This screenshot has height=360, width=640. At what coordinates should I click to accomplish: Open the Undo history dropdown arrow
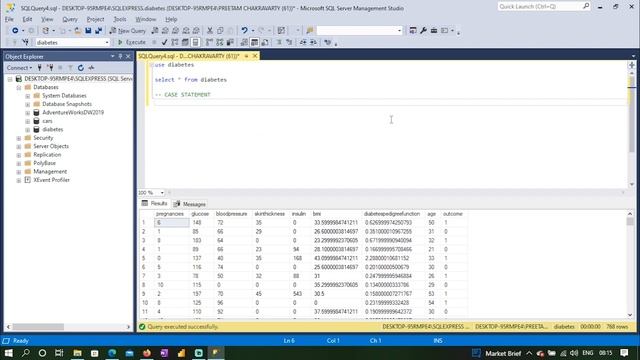pos(252,31)
